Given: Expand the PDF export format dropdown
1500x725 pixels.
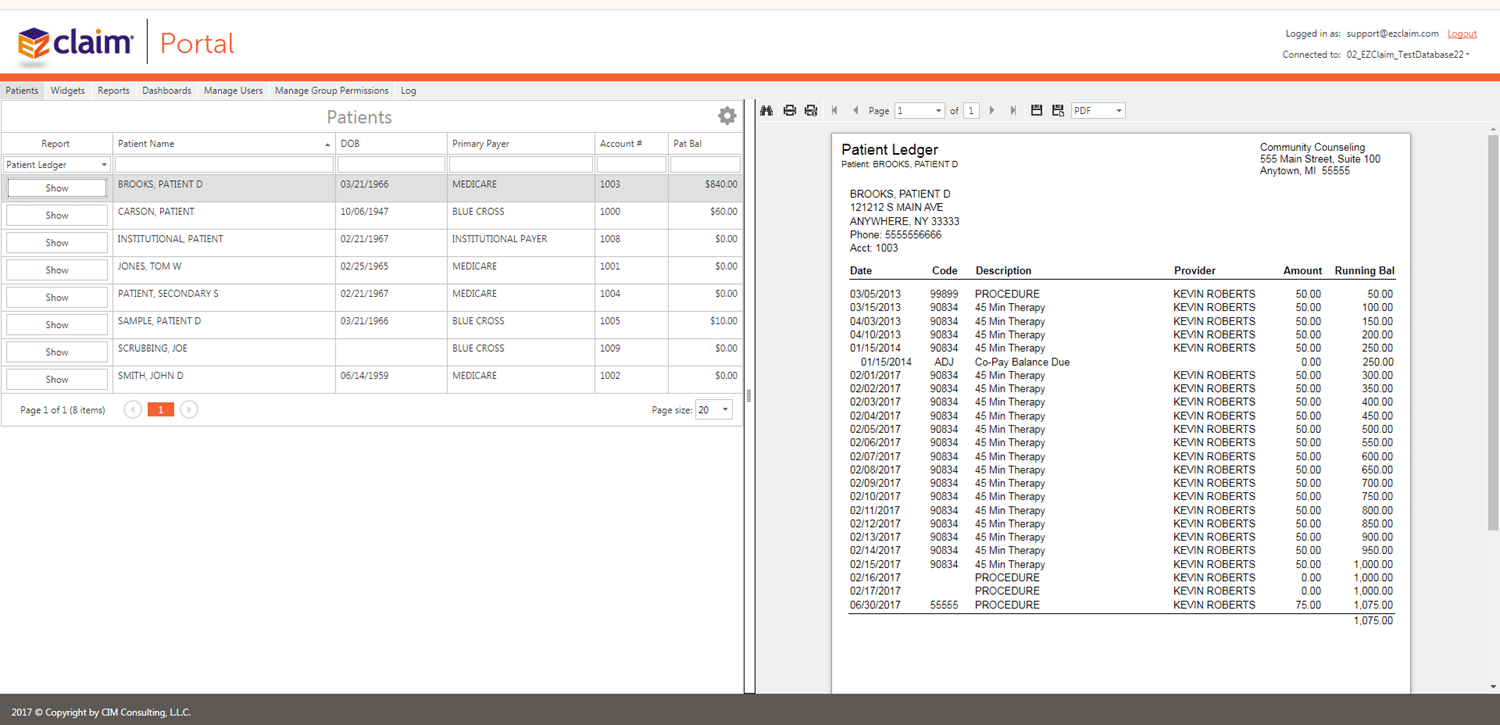Looking at the screenshot, I should 1098,111.
